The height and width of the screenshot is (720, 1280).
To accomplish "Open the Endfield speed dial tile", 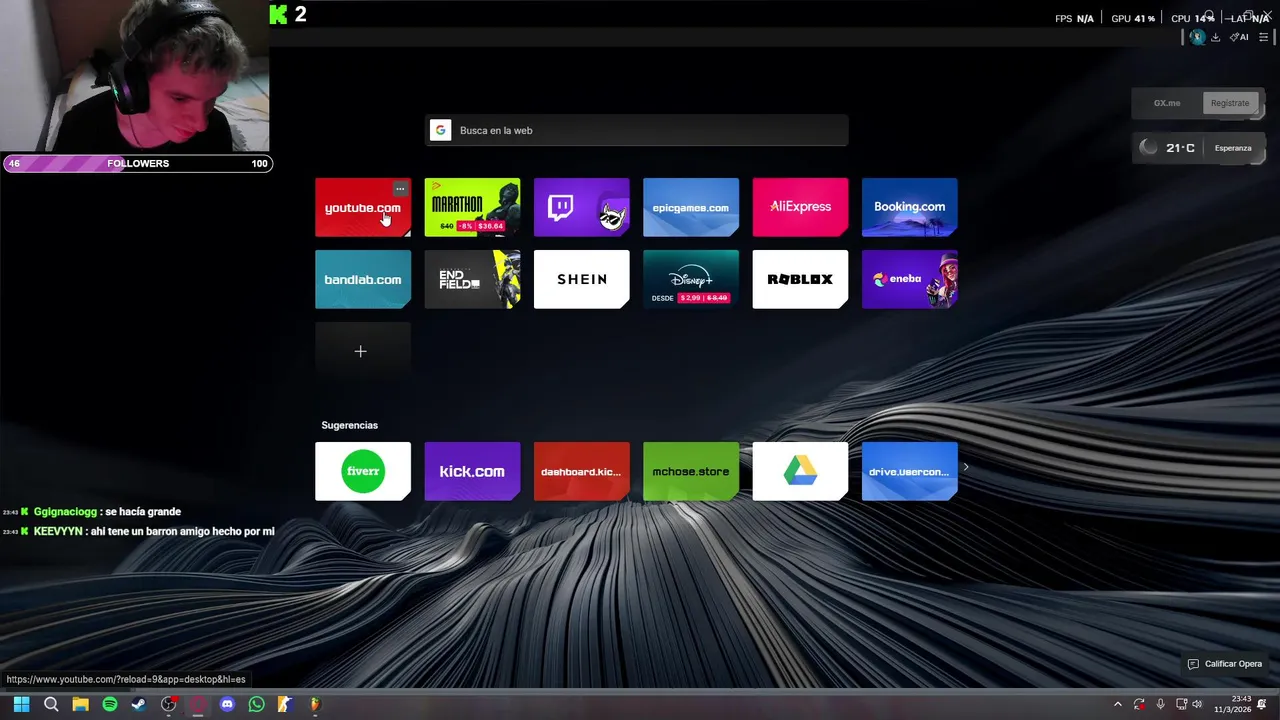I will [x=472, y=280].
